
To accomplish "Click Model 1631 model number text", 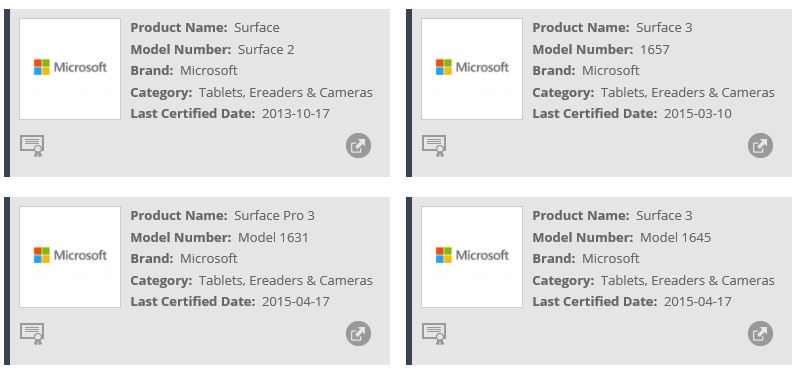I will tap(273, 238).
